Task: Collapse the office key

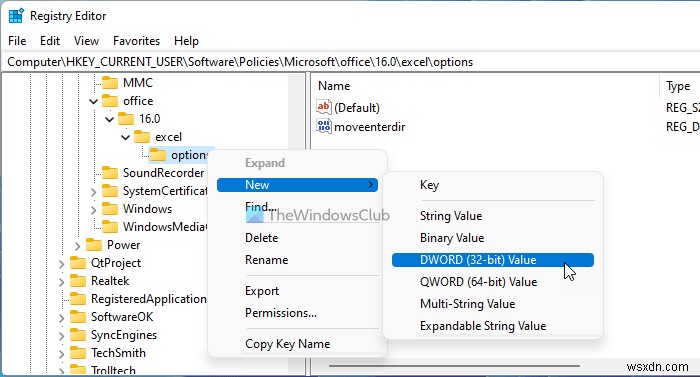Action: (x=93, y=101)
